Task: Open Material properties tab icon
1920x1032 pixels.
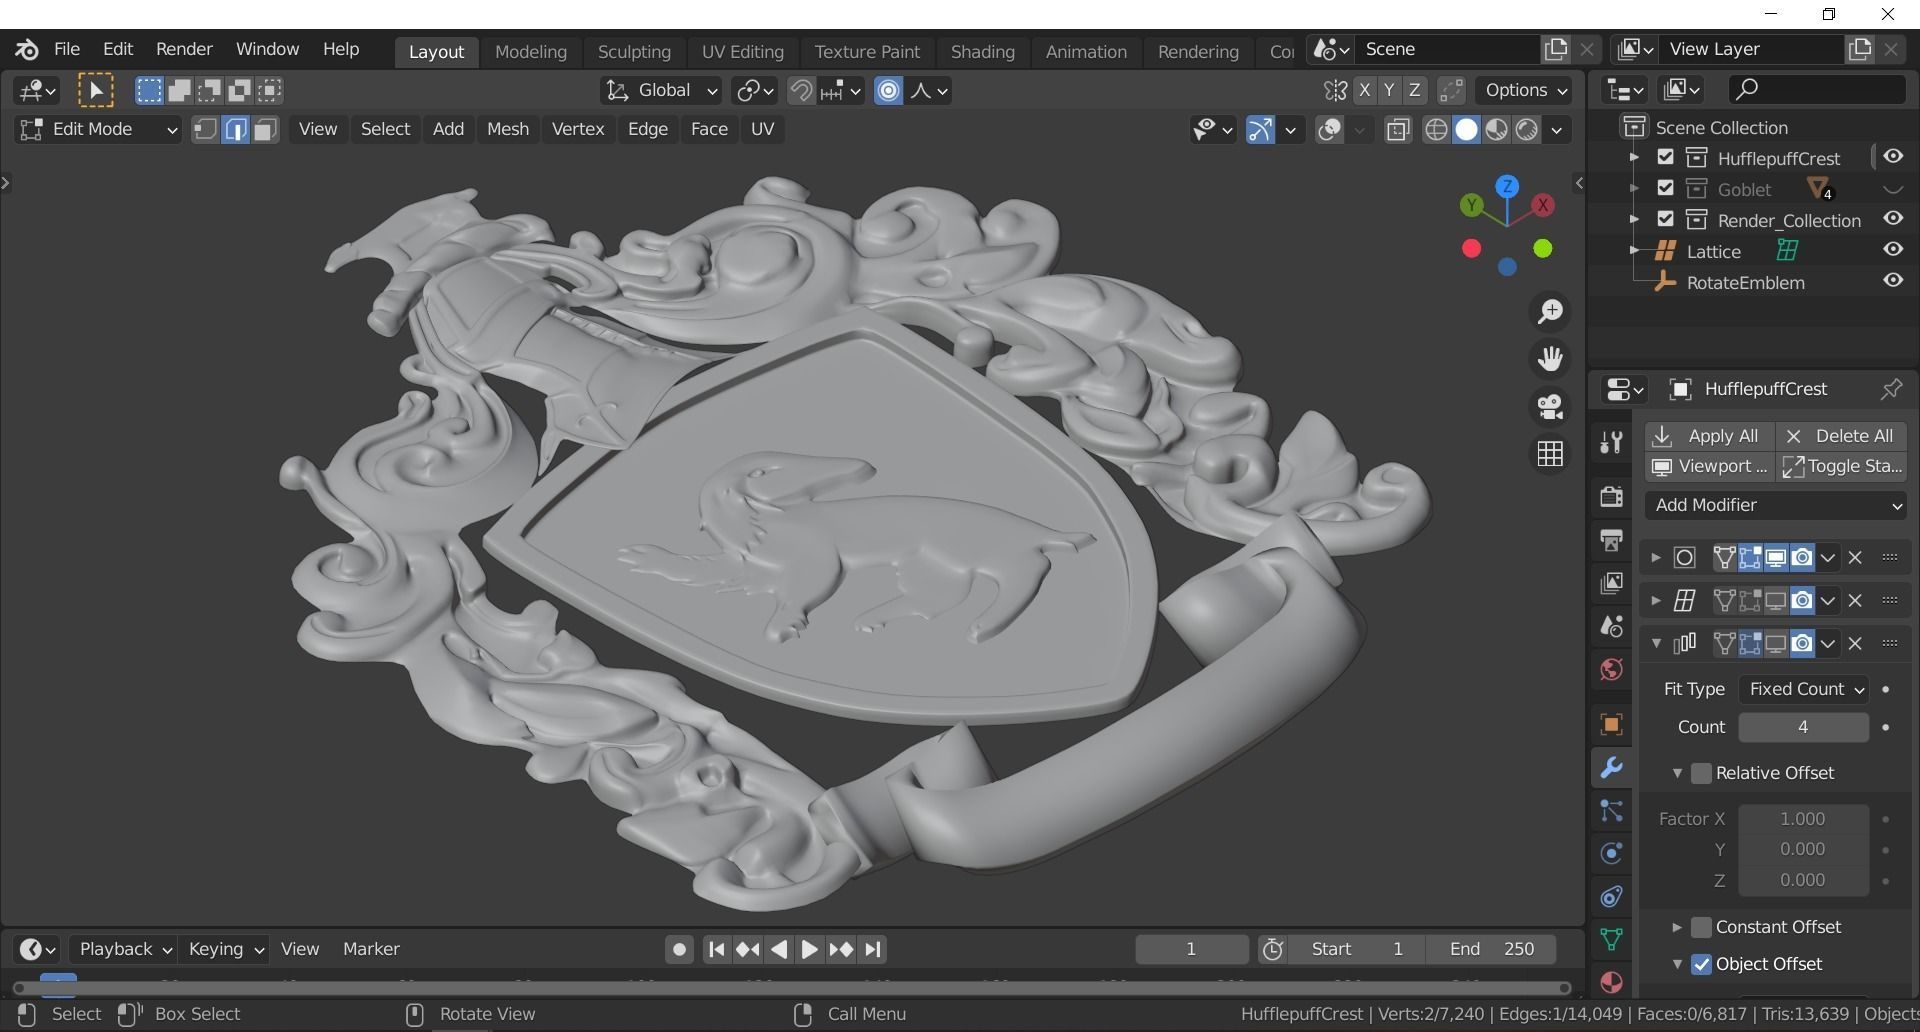Action: [1611, 982]
